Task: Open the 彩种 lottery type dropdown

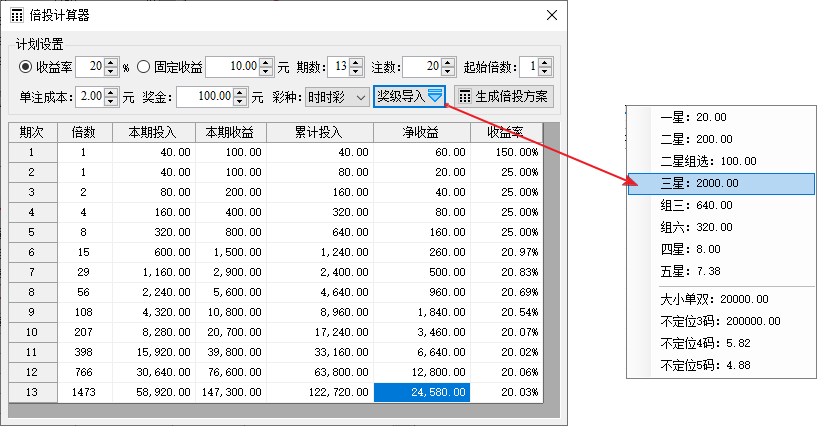Action: click(337, 97)
